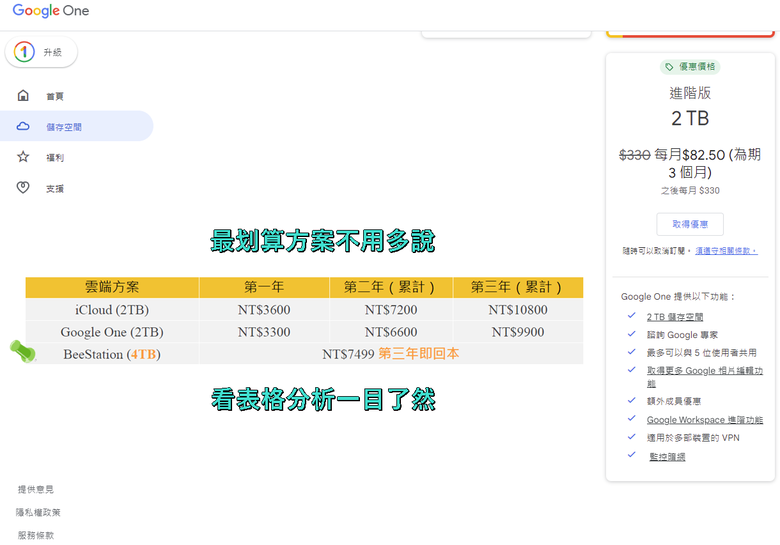Open the 首頁 home menu item
780x545 pixels.
55,96
